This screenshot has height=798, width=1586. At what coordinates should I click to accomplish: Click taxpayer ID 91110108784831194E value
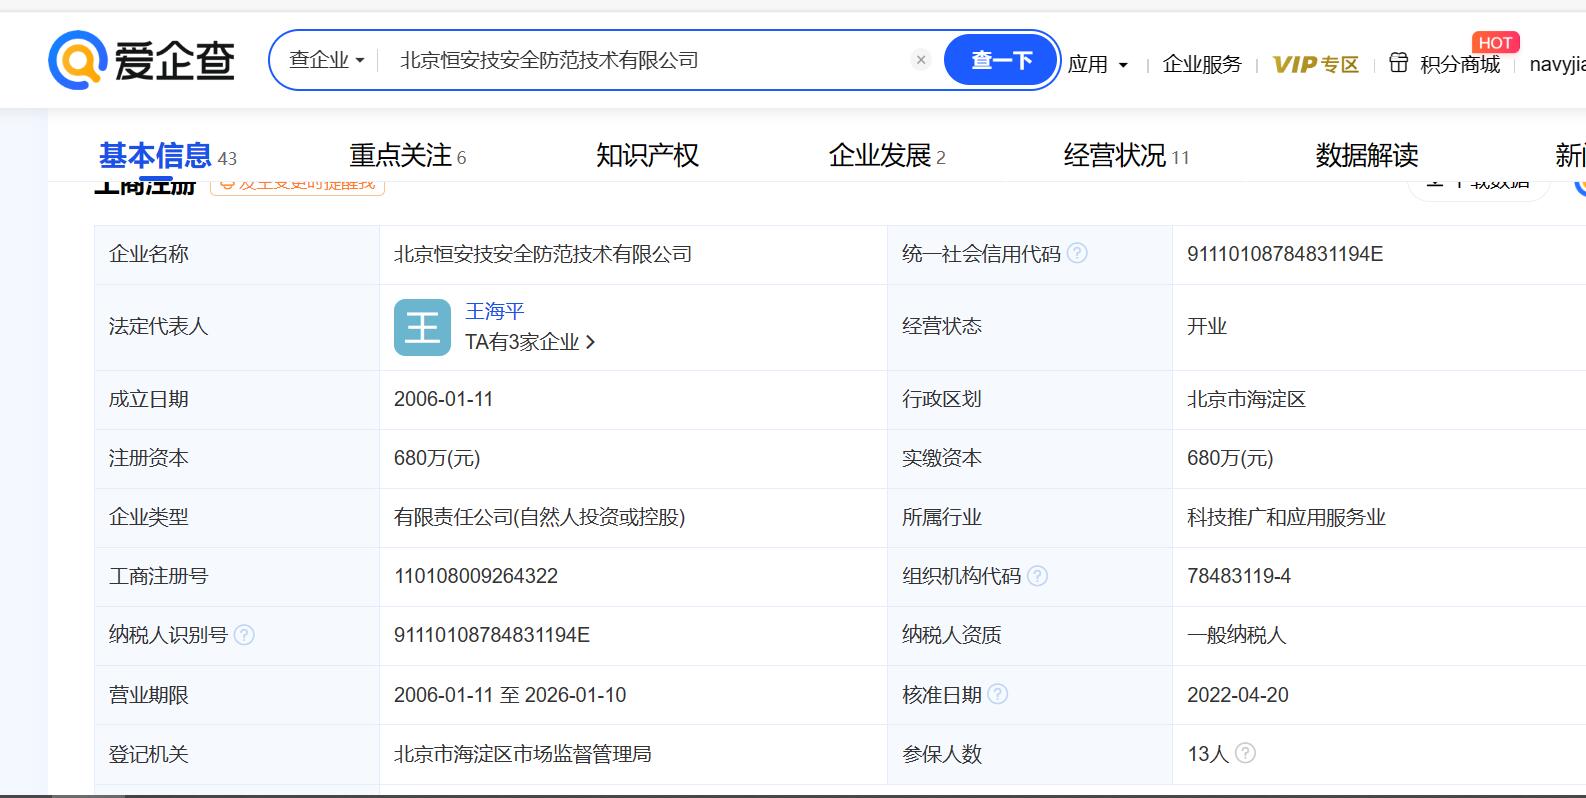pyautogui.click(x=492, y=635)
